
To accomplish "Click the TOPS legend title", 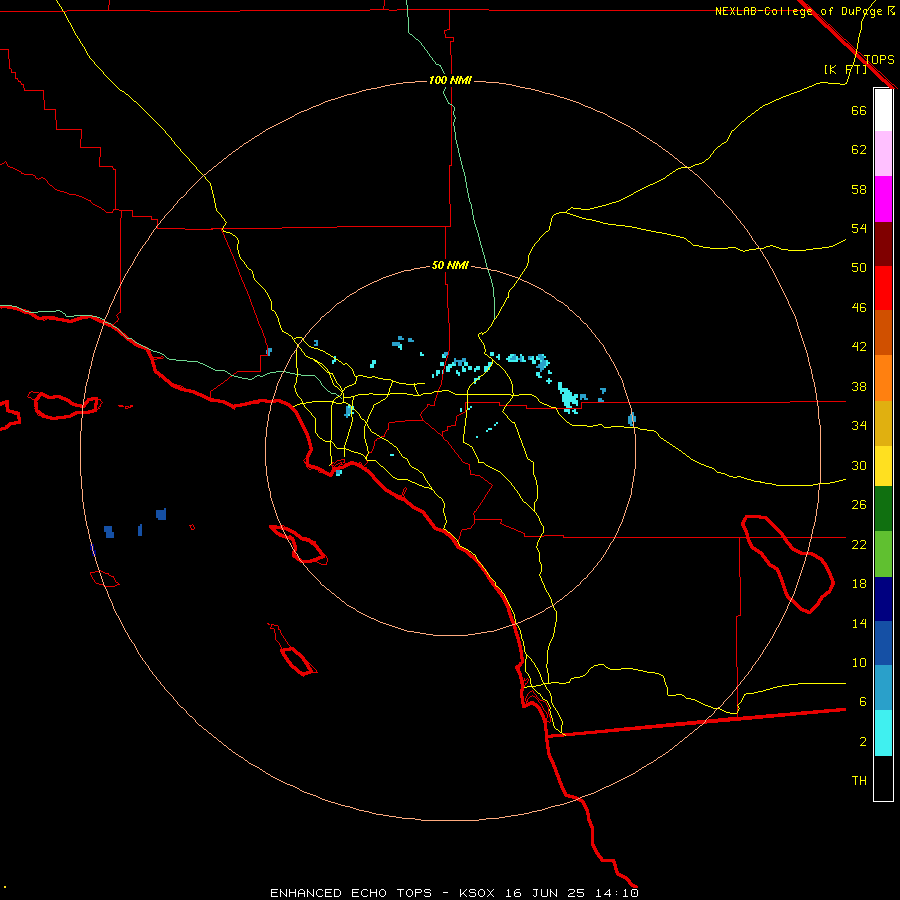I will pos(879,59).
